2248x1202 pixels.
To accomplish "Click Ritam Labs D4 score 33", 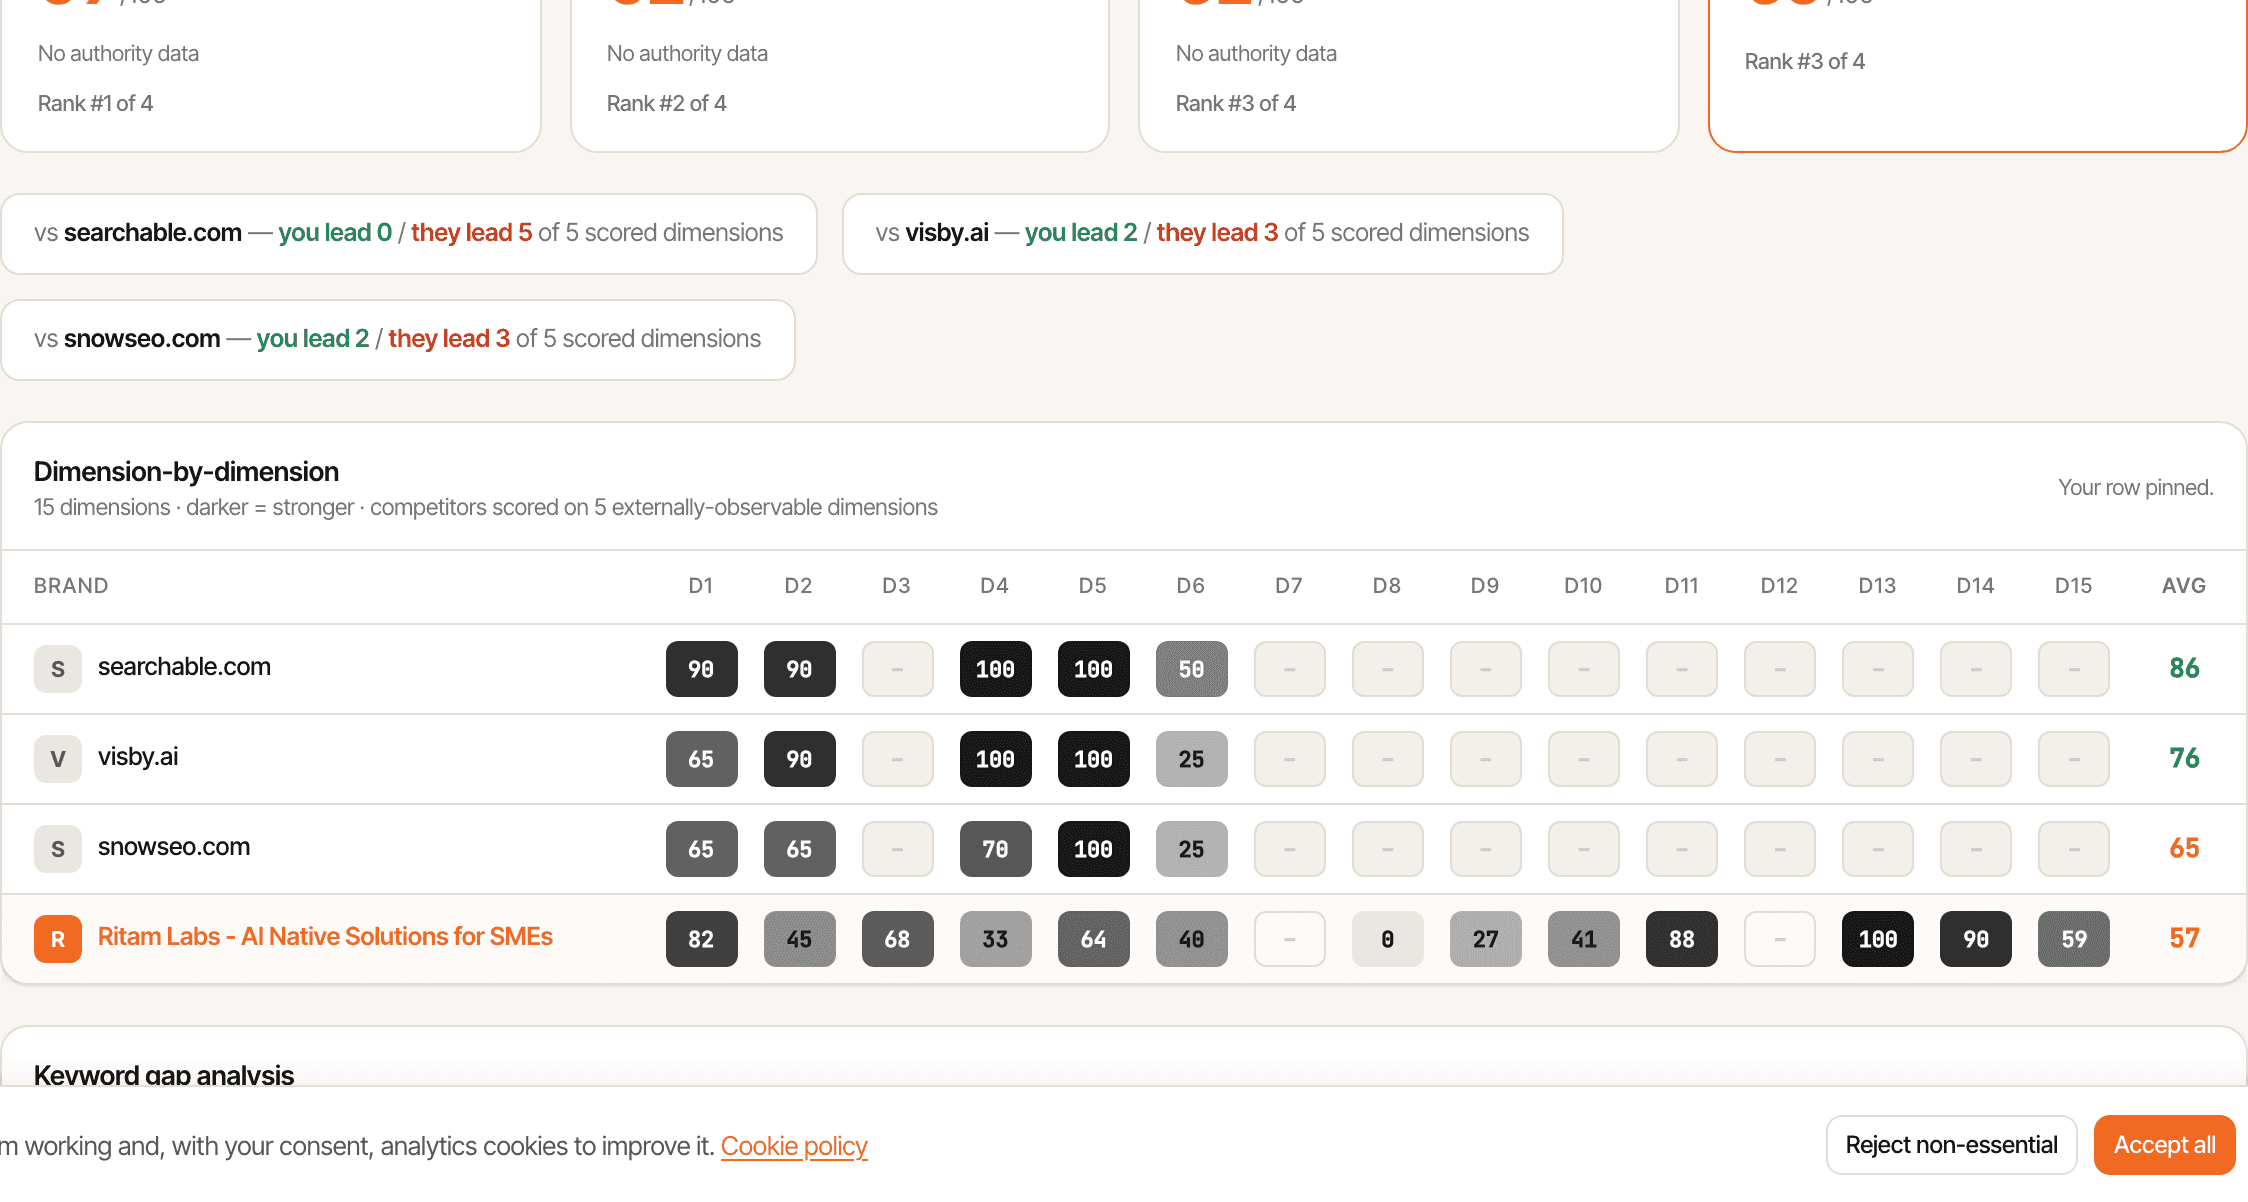I will (x=996, y=939).
